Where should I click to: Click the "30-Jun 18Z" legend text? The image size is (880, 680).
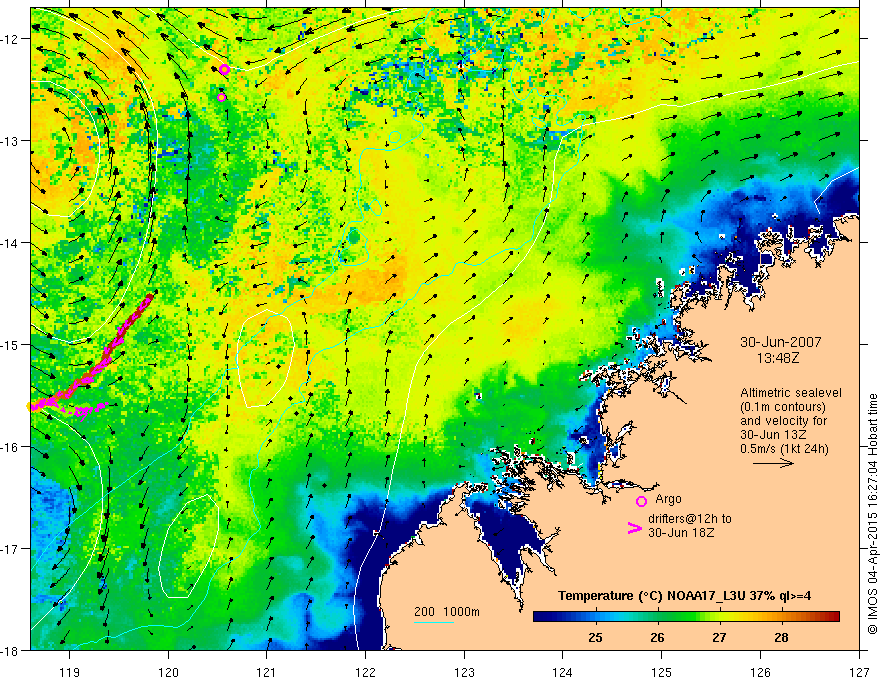pos(681,532)
